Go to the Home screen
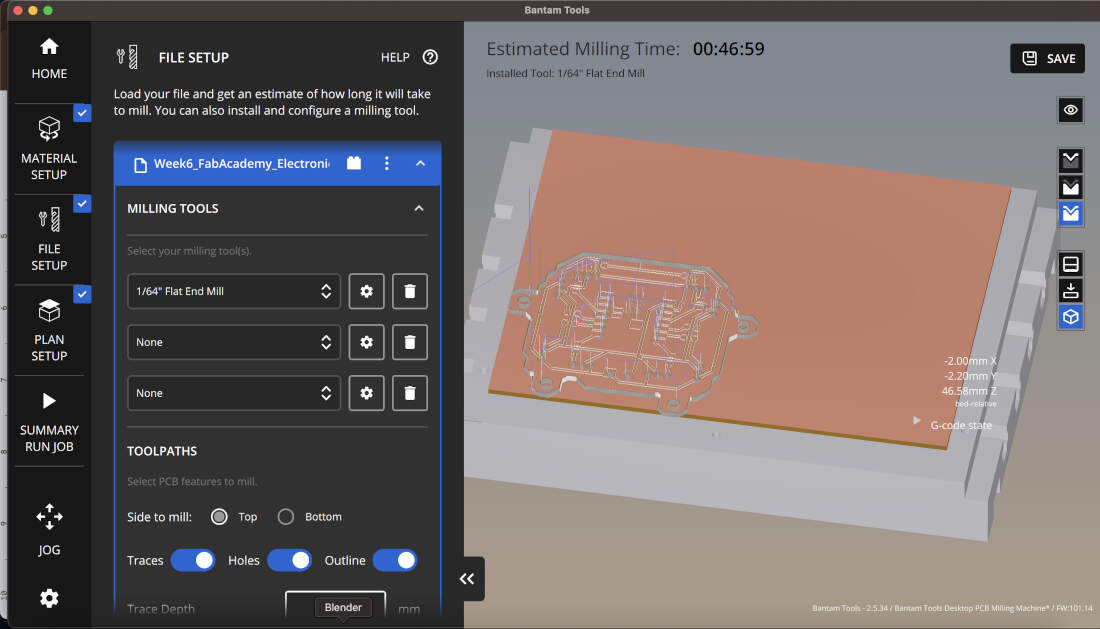Image resolution: width=1100 pixels, height=629 pixels. point(49,59)
